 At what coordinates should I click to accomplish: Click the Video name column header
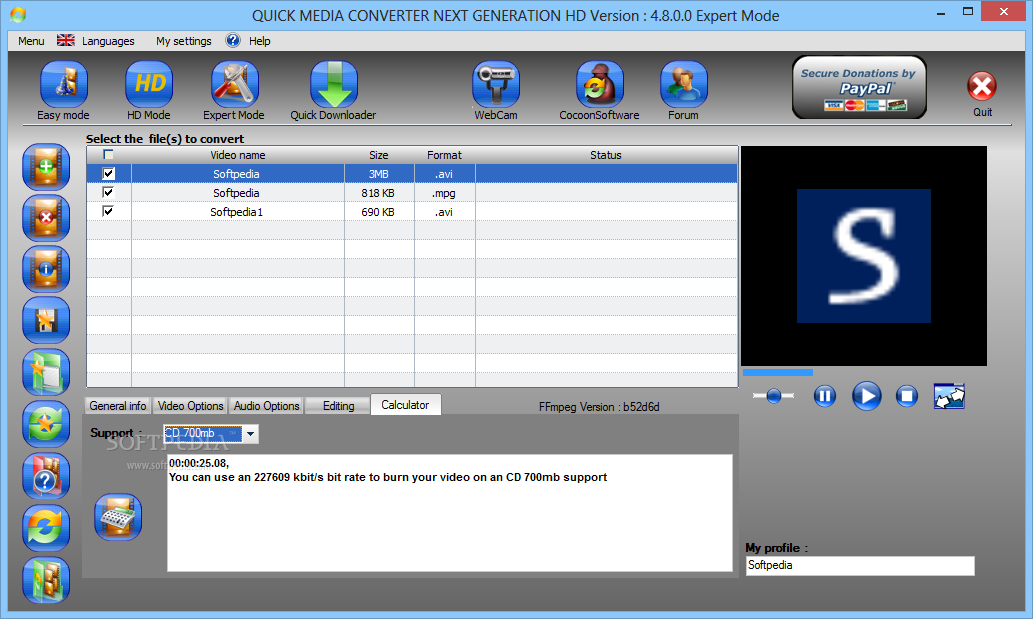coord(238,155)
